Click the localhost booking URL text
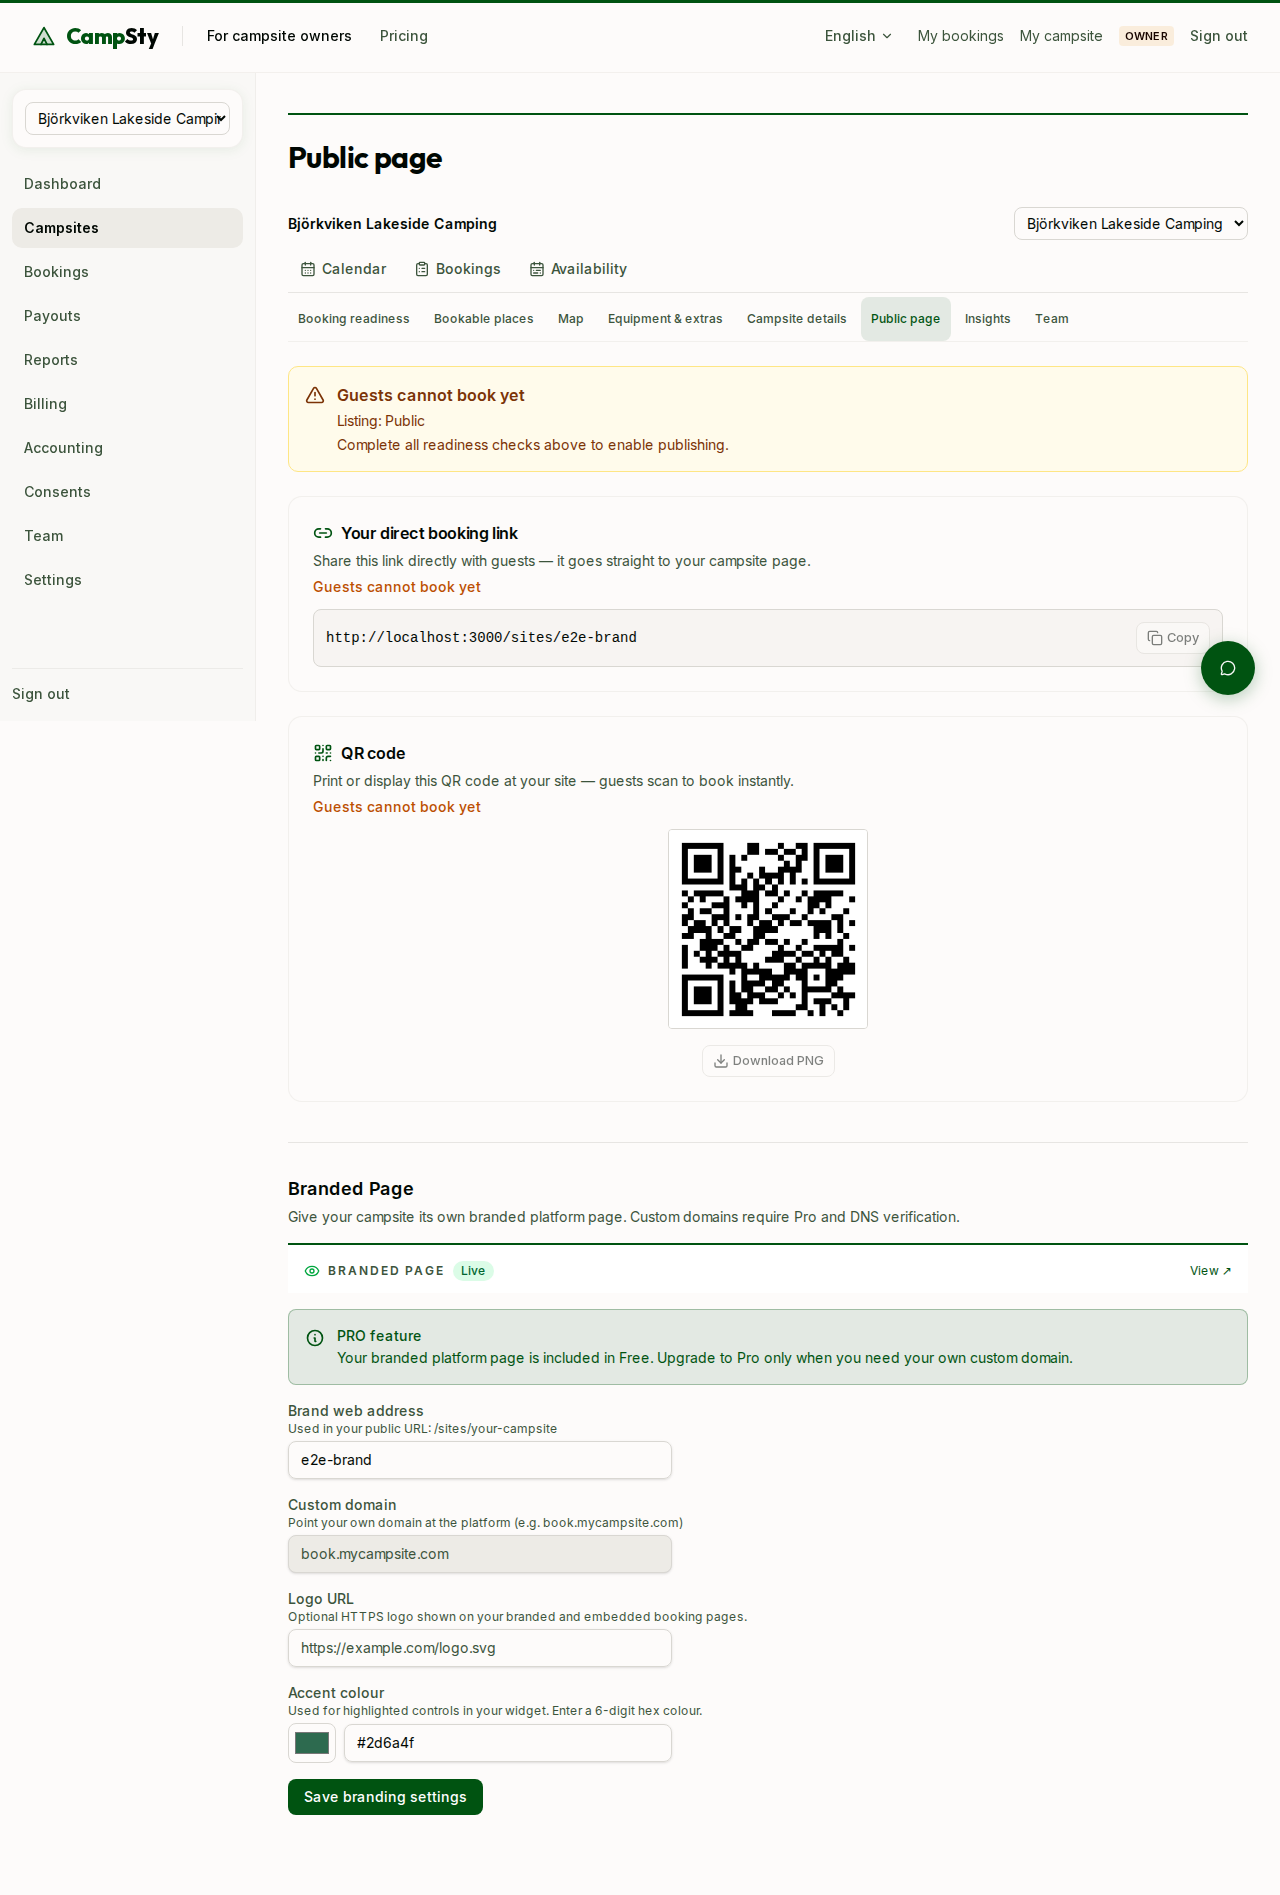Screen dimensions: 1280x1895 pyautogui.click(x=481, y=638)
